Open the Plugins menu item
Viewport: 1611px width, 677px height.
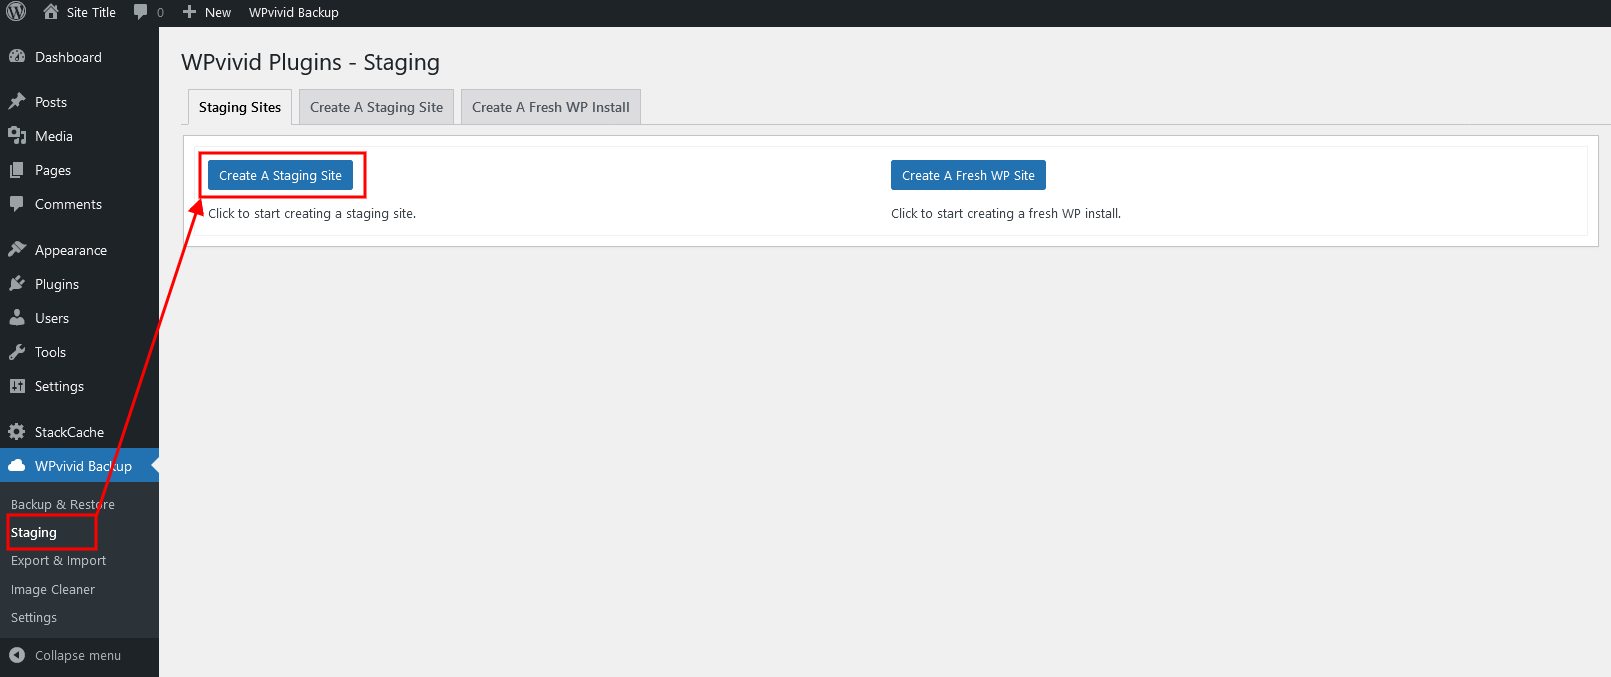coord(57,284)
